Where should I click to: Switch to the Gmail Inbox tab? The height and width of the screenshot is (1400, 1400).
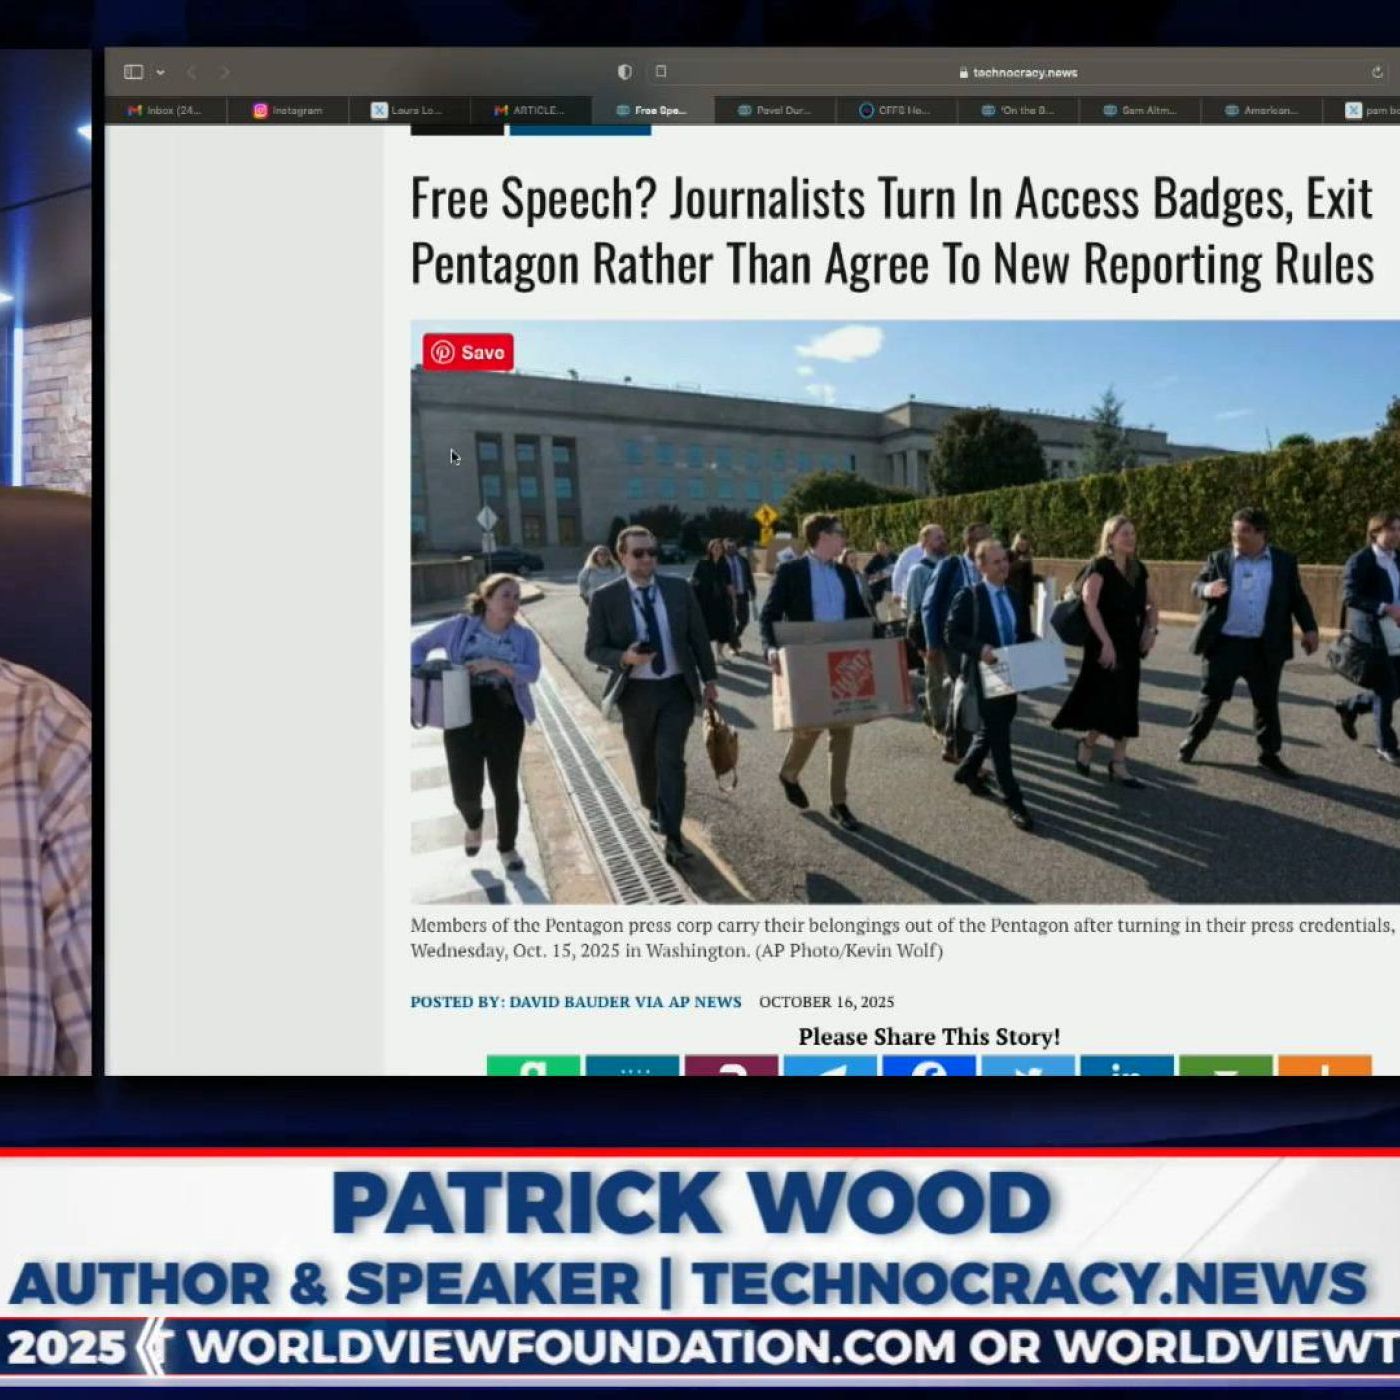165,110
